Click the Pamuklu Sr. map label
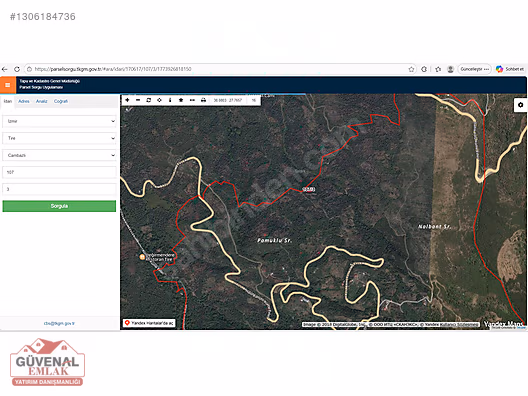 [x=274, y=240]
